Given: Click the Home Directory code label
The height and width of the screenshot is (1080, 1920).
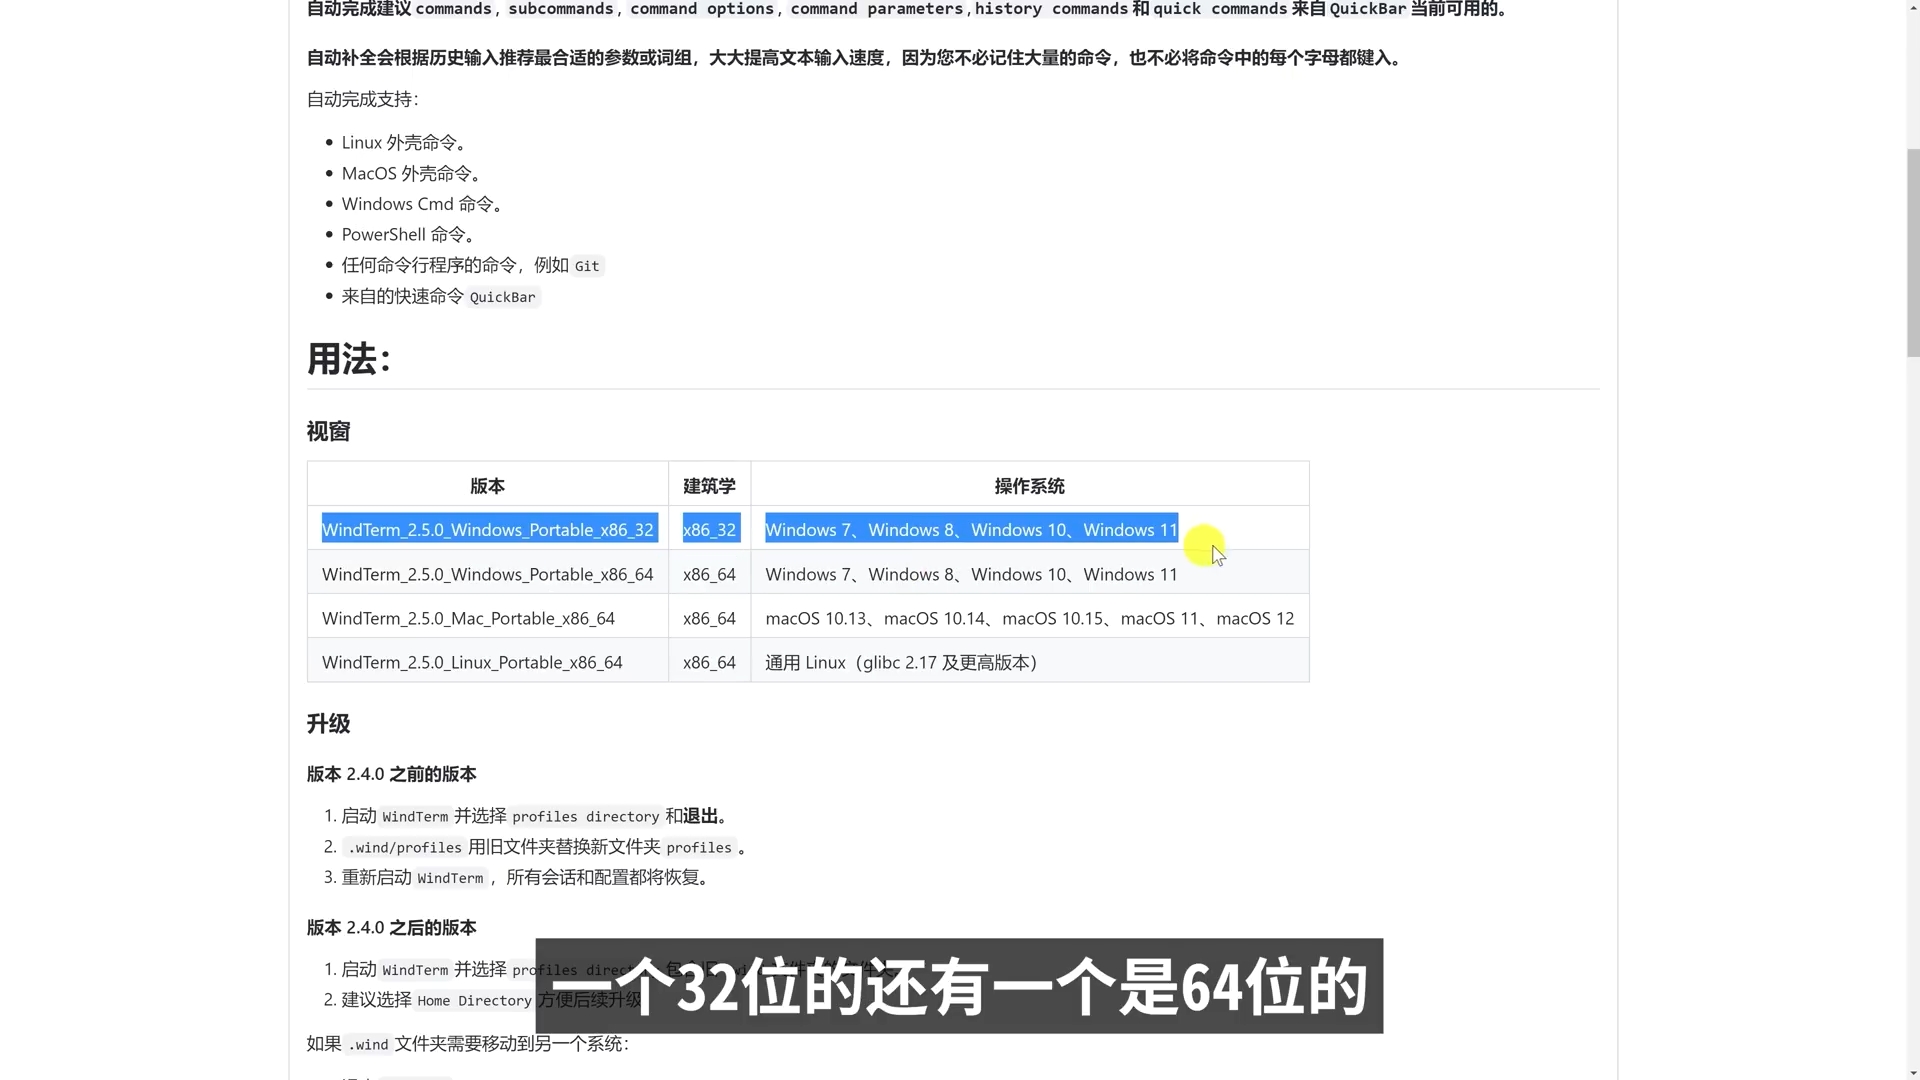Looking at the screenshot, I should pyautogui.click(x=473, y=1001).
